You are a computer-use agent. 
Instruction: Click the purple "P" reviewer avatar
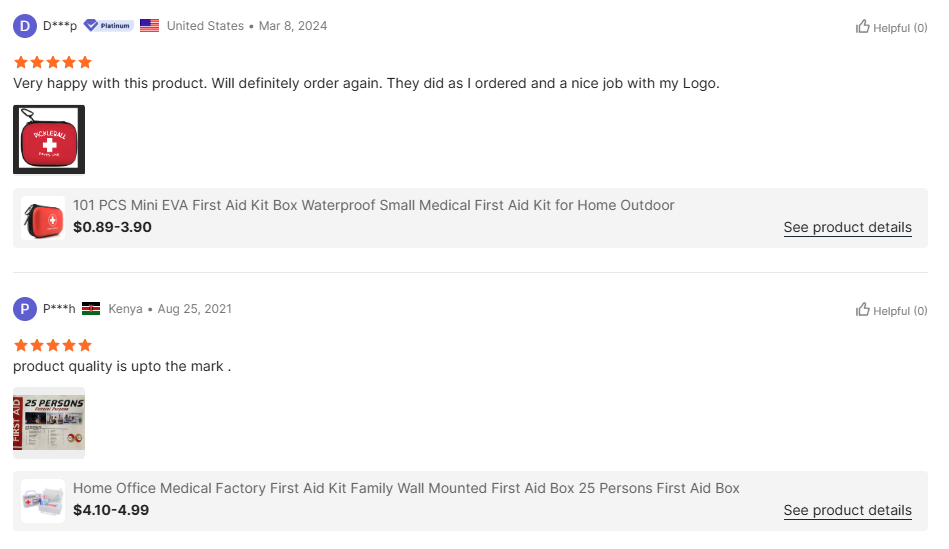tap(25, 309)
